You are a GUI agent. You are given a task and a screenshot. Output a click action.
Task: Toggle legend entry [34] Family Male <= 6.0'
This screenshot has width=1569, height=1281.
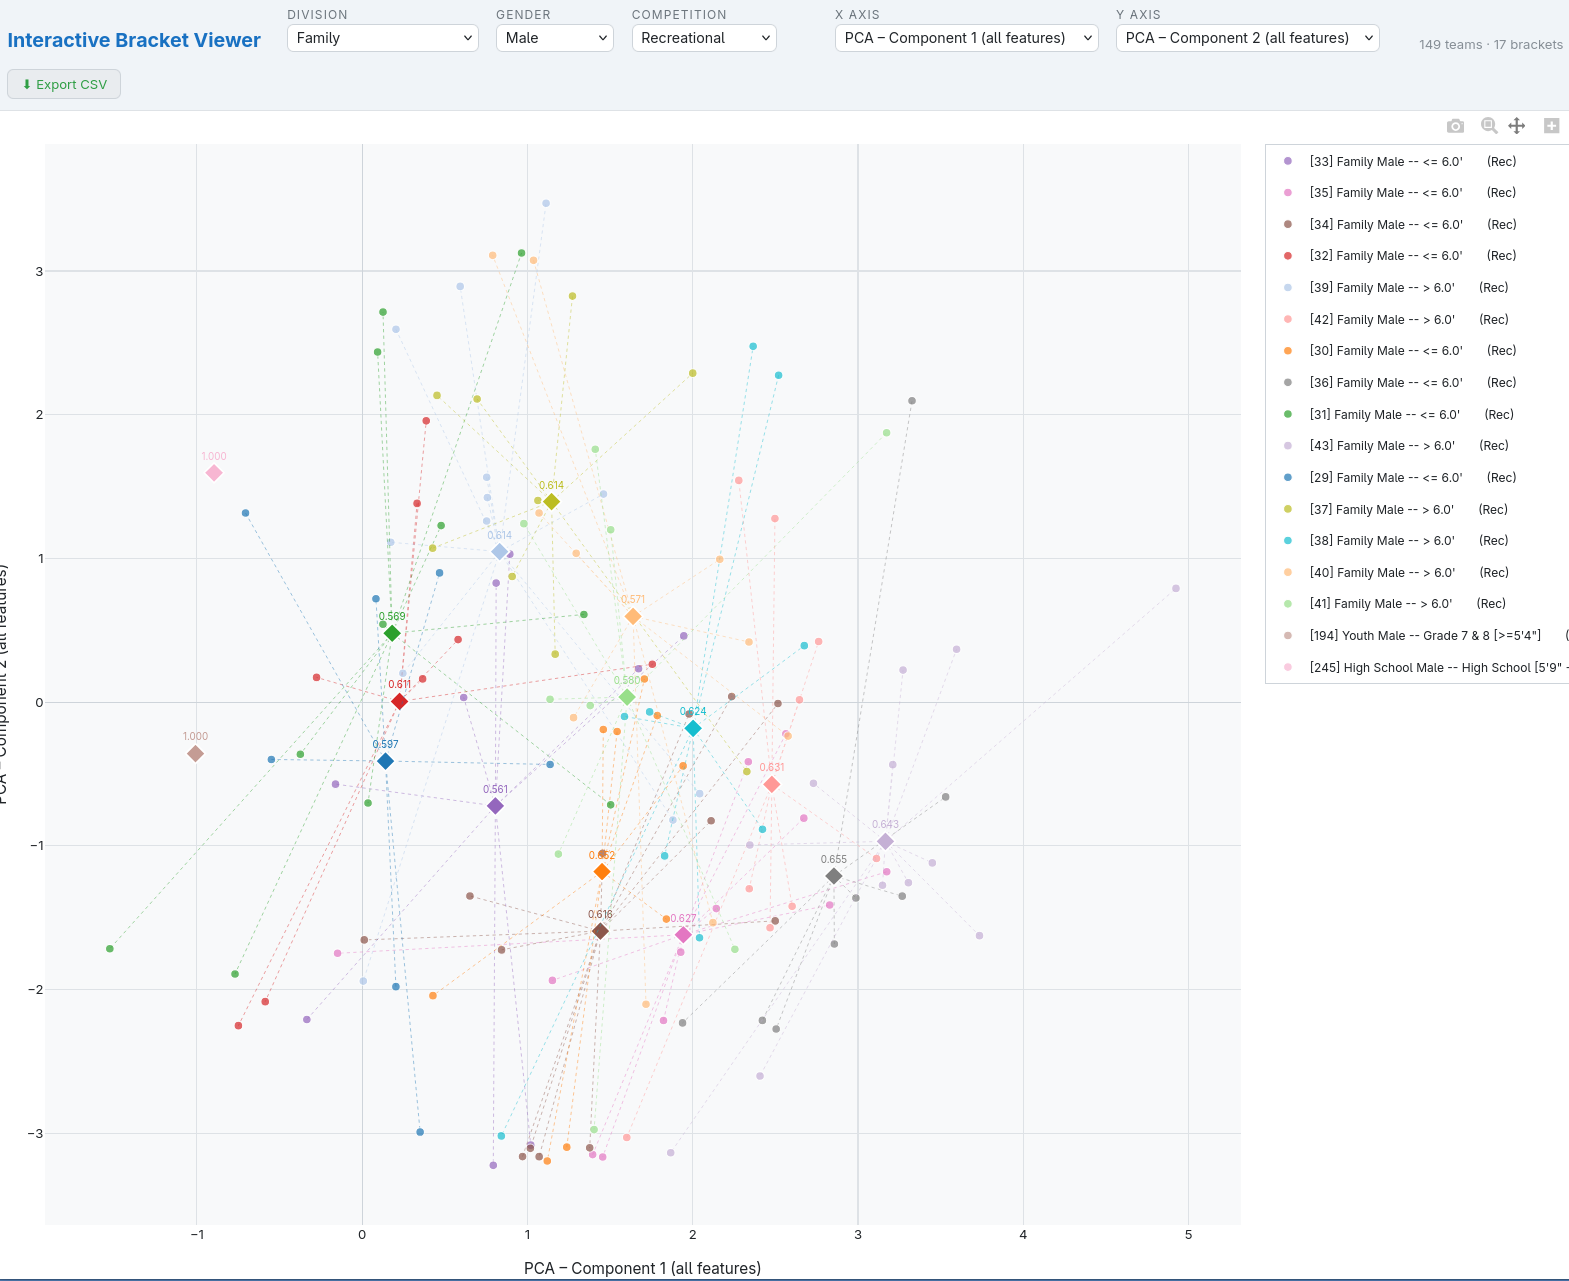(x=1418, y=225)
